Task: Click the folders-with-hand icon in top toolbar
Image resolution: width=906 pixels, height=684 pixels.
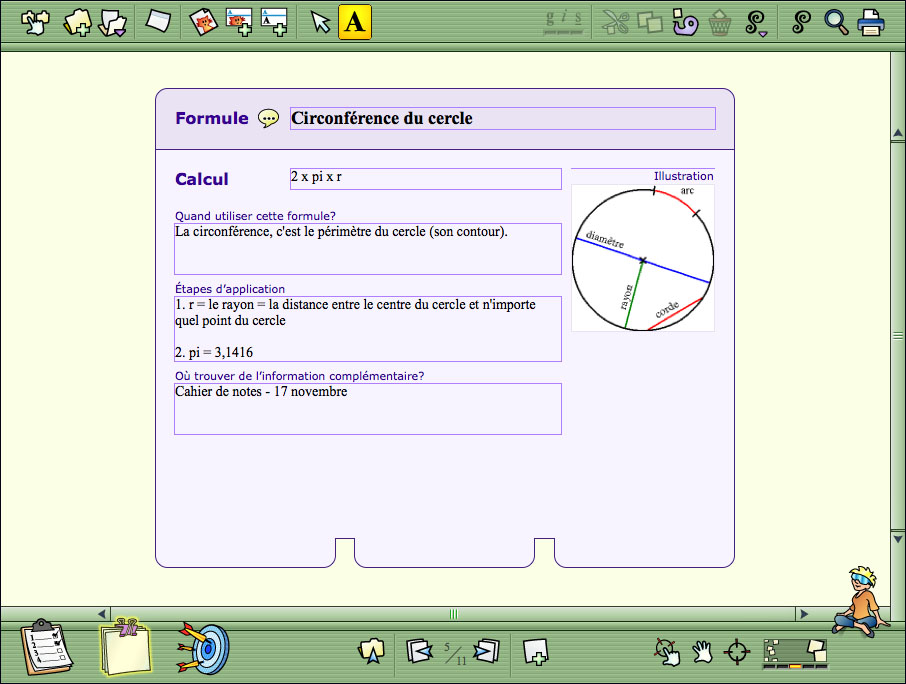Action: pyautogui.click(x=35, y=23)
